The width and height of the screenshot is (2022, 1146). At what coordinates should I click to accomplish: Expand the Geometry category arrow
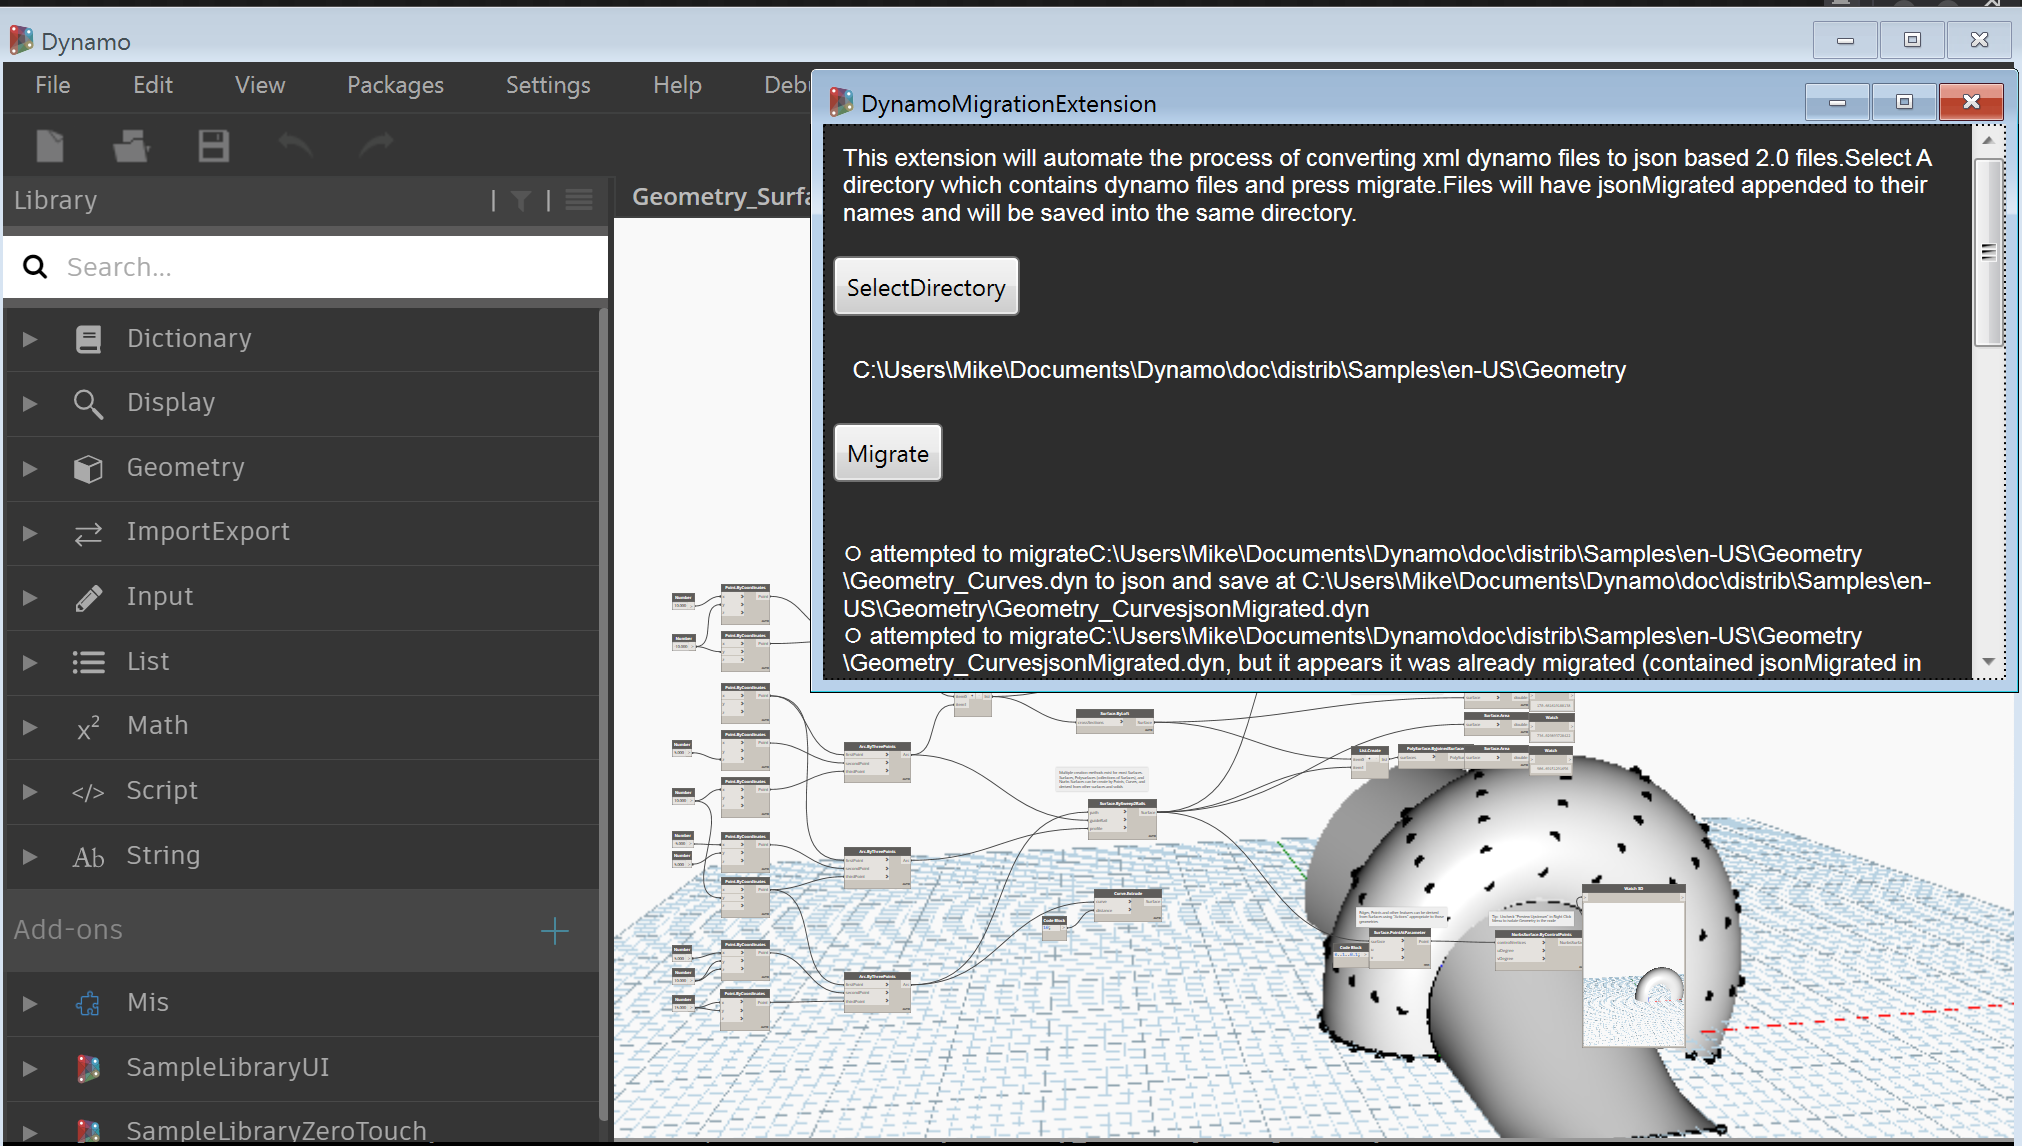coord(30,468)
